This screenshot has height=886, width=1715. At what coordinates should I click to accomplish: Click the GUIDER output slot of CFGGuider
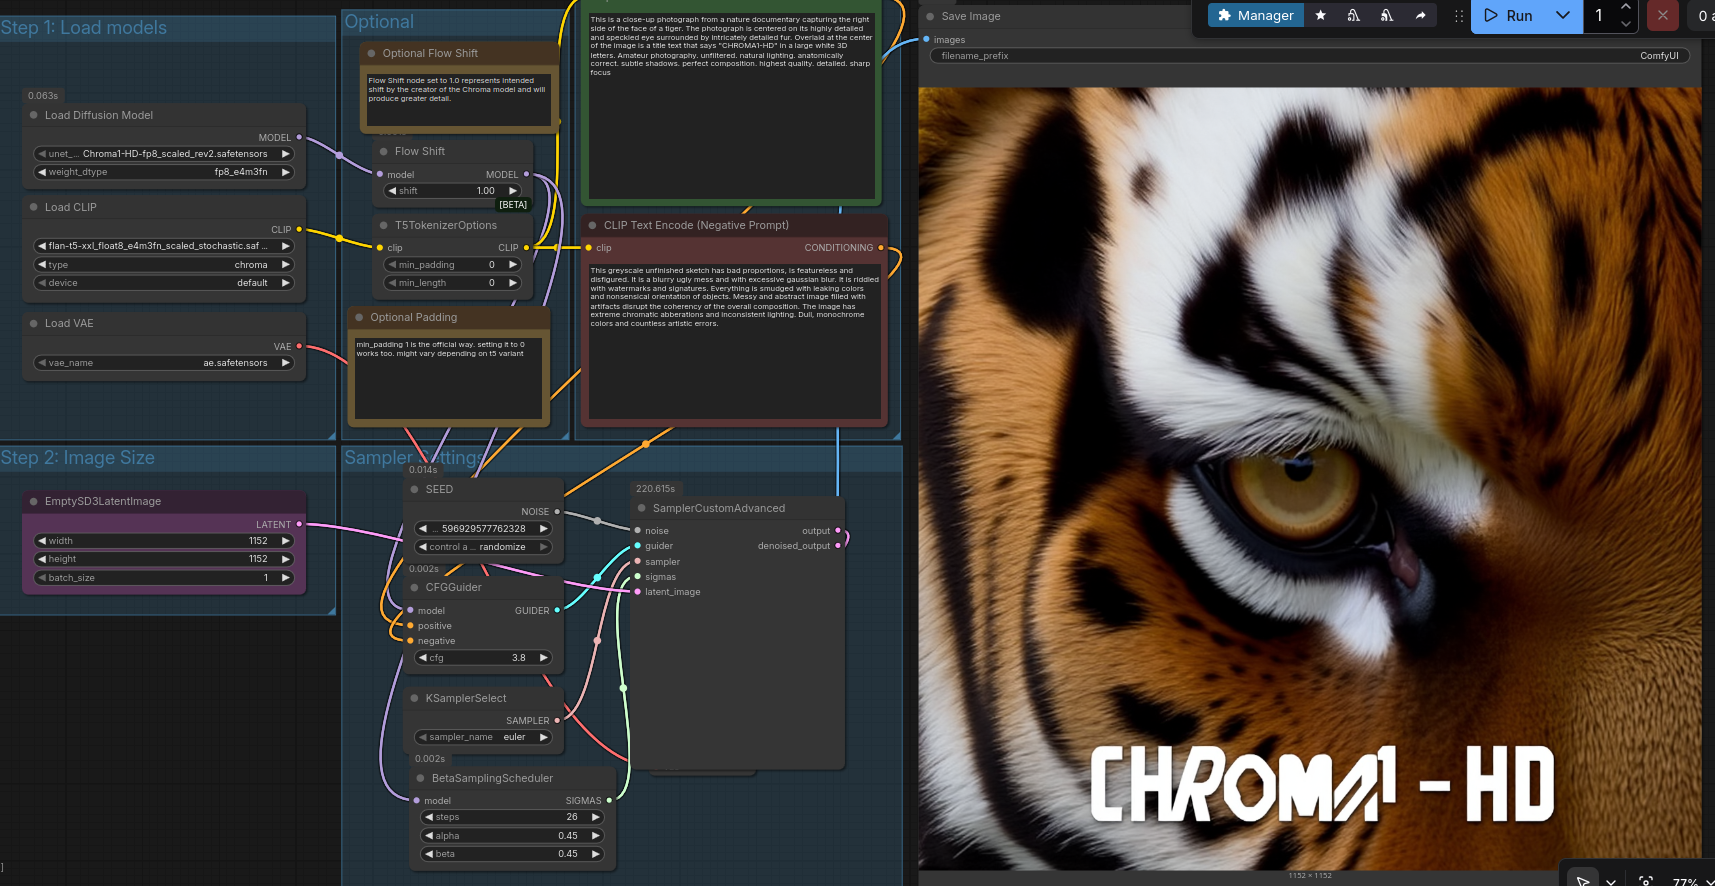tap(557, 610)
